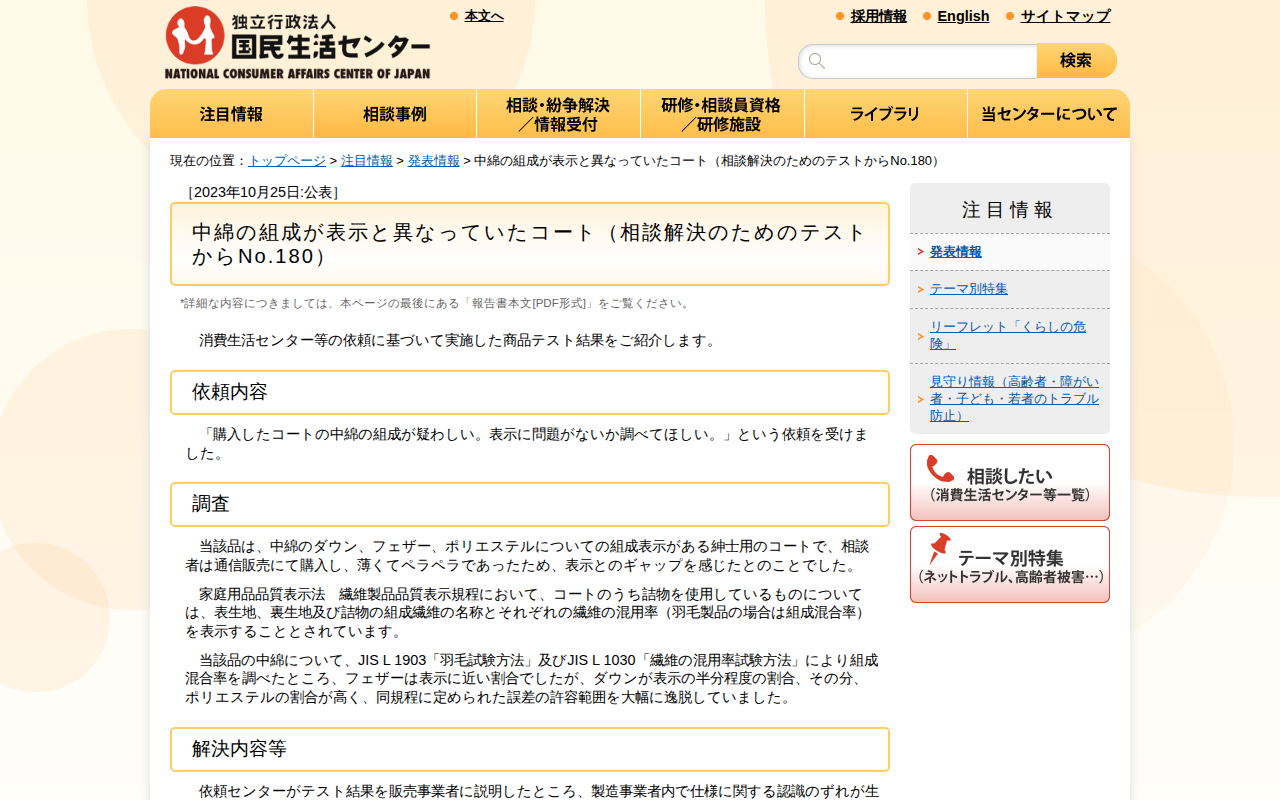The image size is (1280, 800).
Task: Visit 採用情報 recruitment page
Action: 877,16
